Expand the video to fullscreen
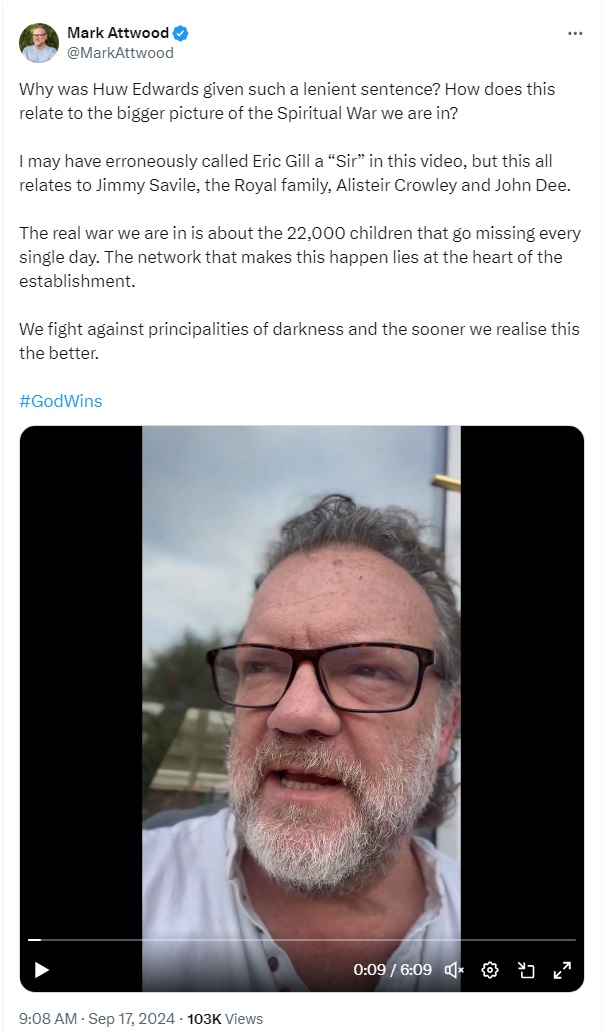 (562, 970)
